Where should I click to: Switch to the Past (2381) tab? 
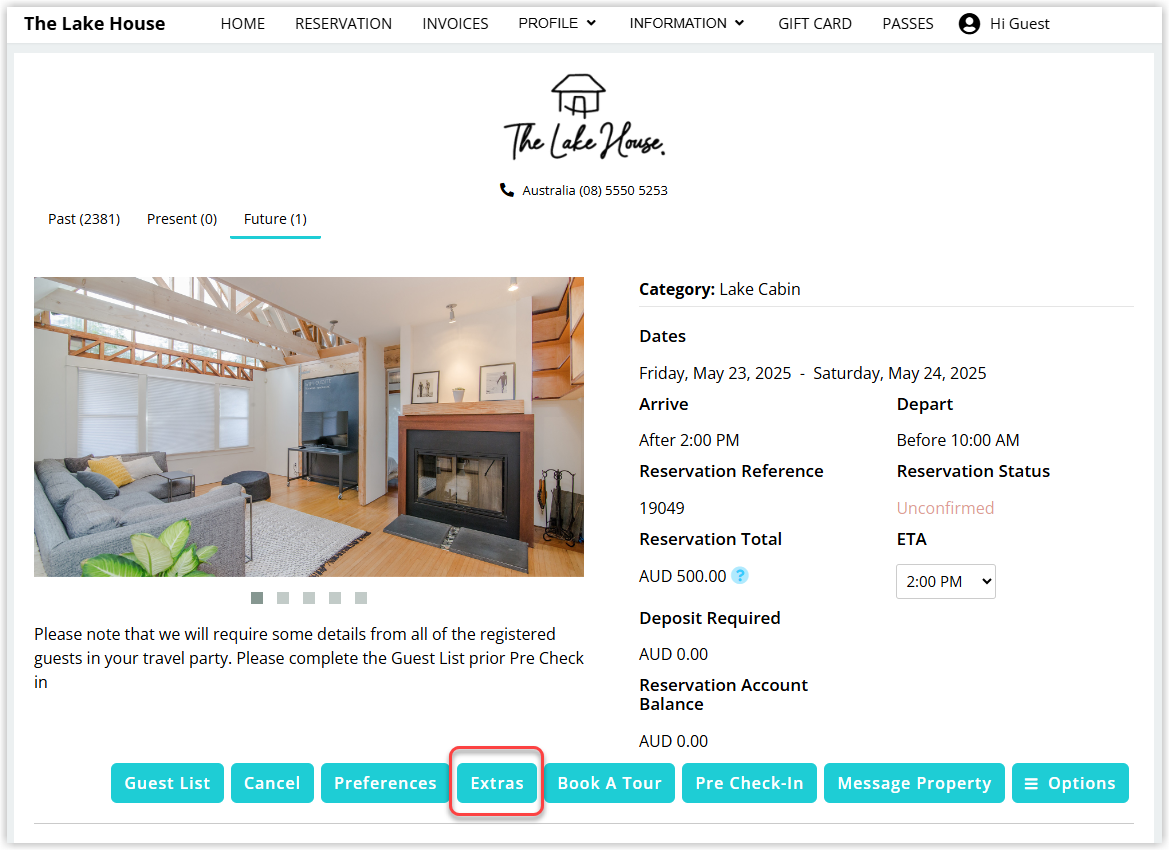[84, 219]
